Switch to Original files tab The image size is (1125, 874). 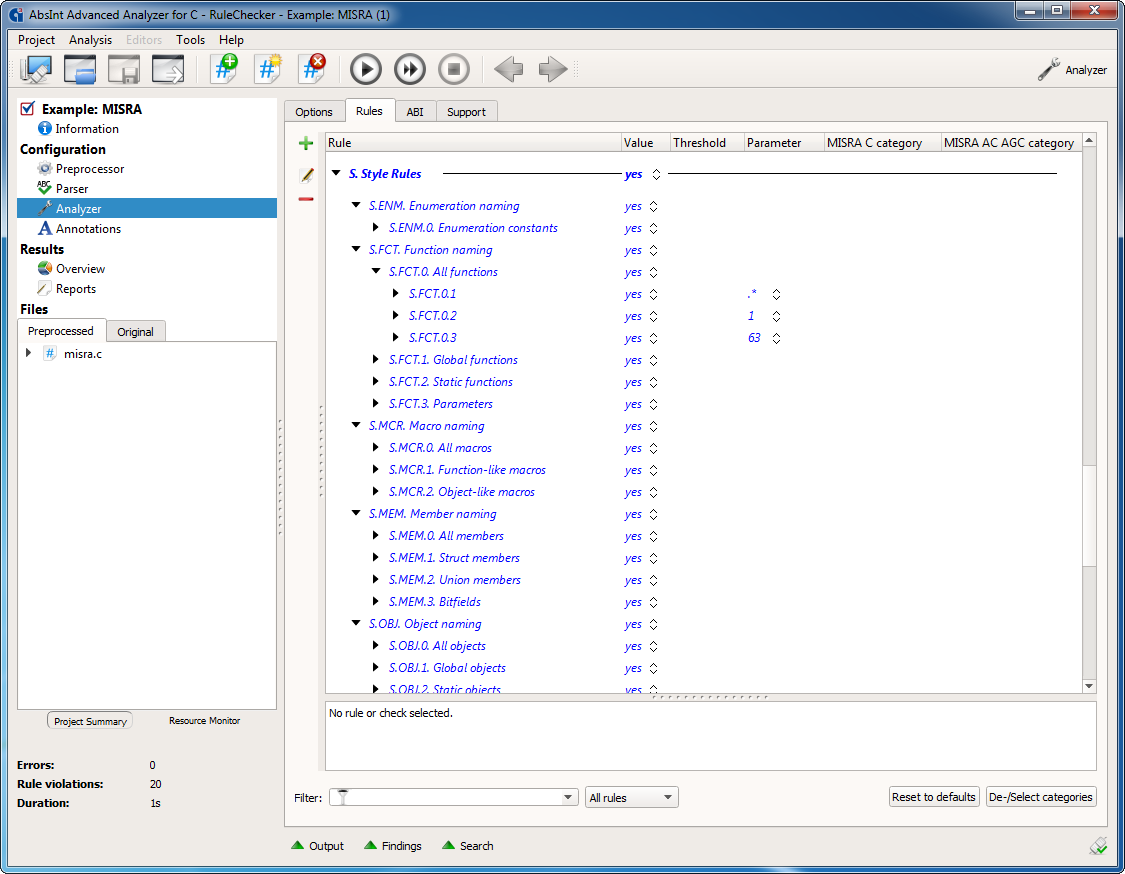[x=136, y=332]
